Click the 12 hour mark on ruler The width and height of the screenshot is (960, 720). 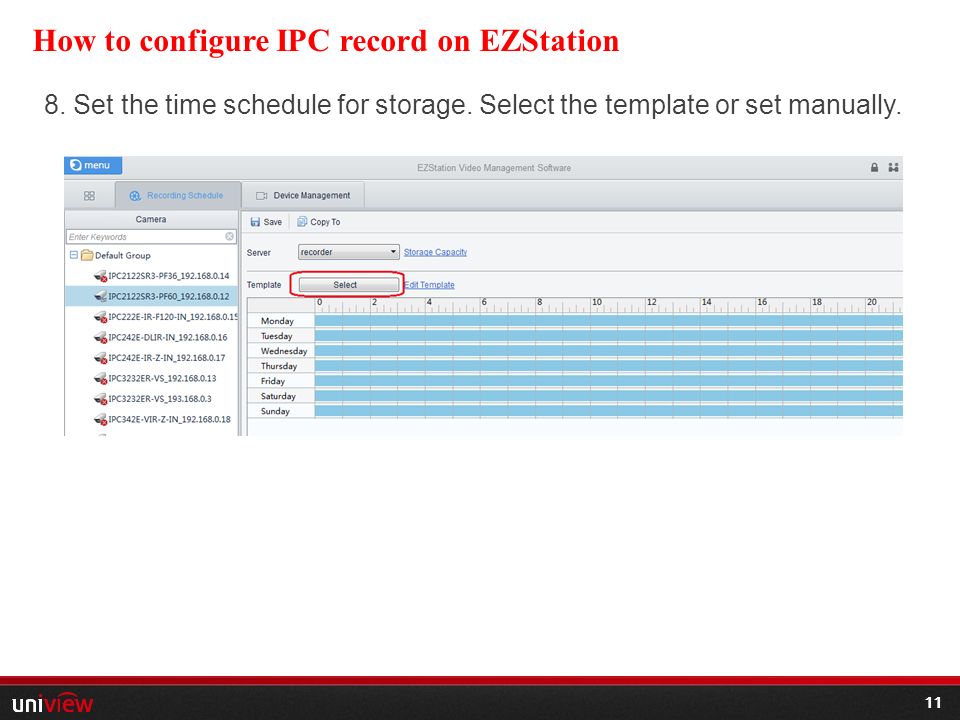[651, 302]
